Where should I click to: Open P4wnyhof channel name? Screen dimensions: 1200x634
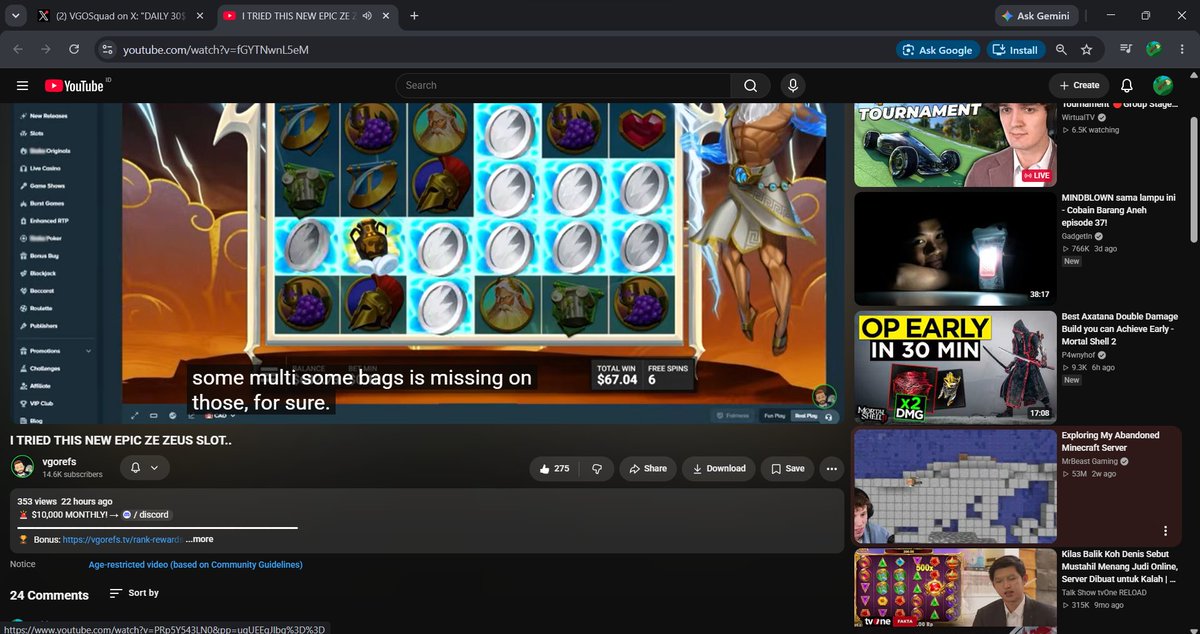[1081, 355]
